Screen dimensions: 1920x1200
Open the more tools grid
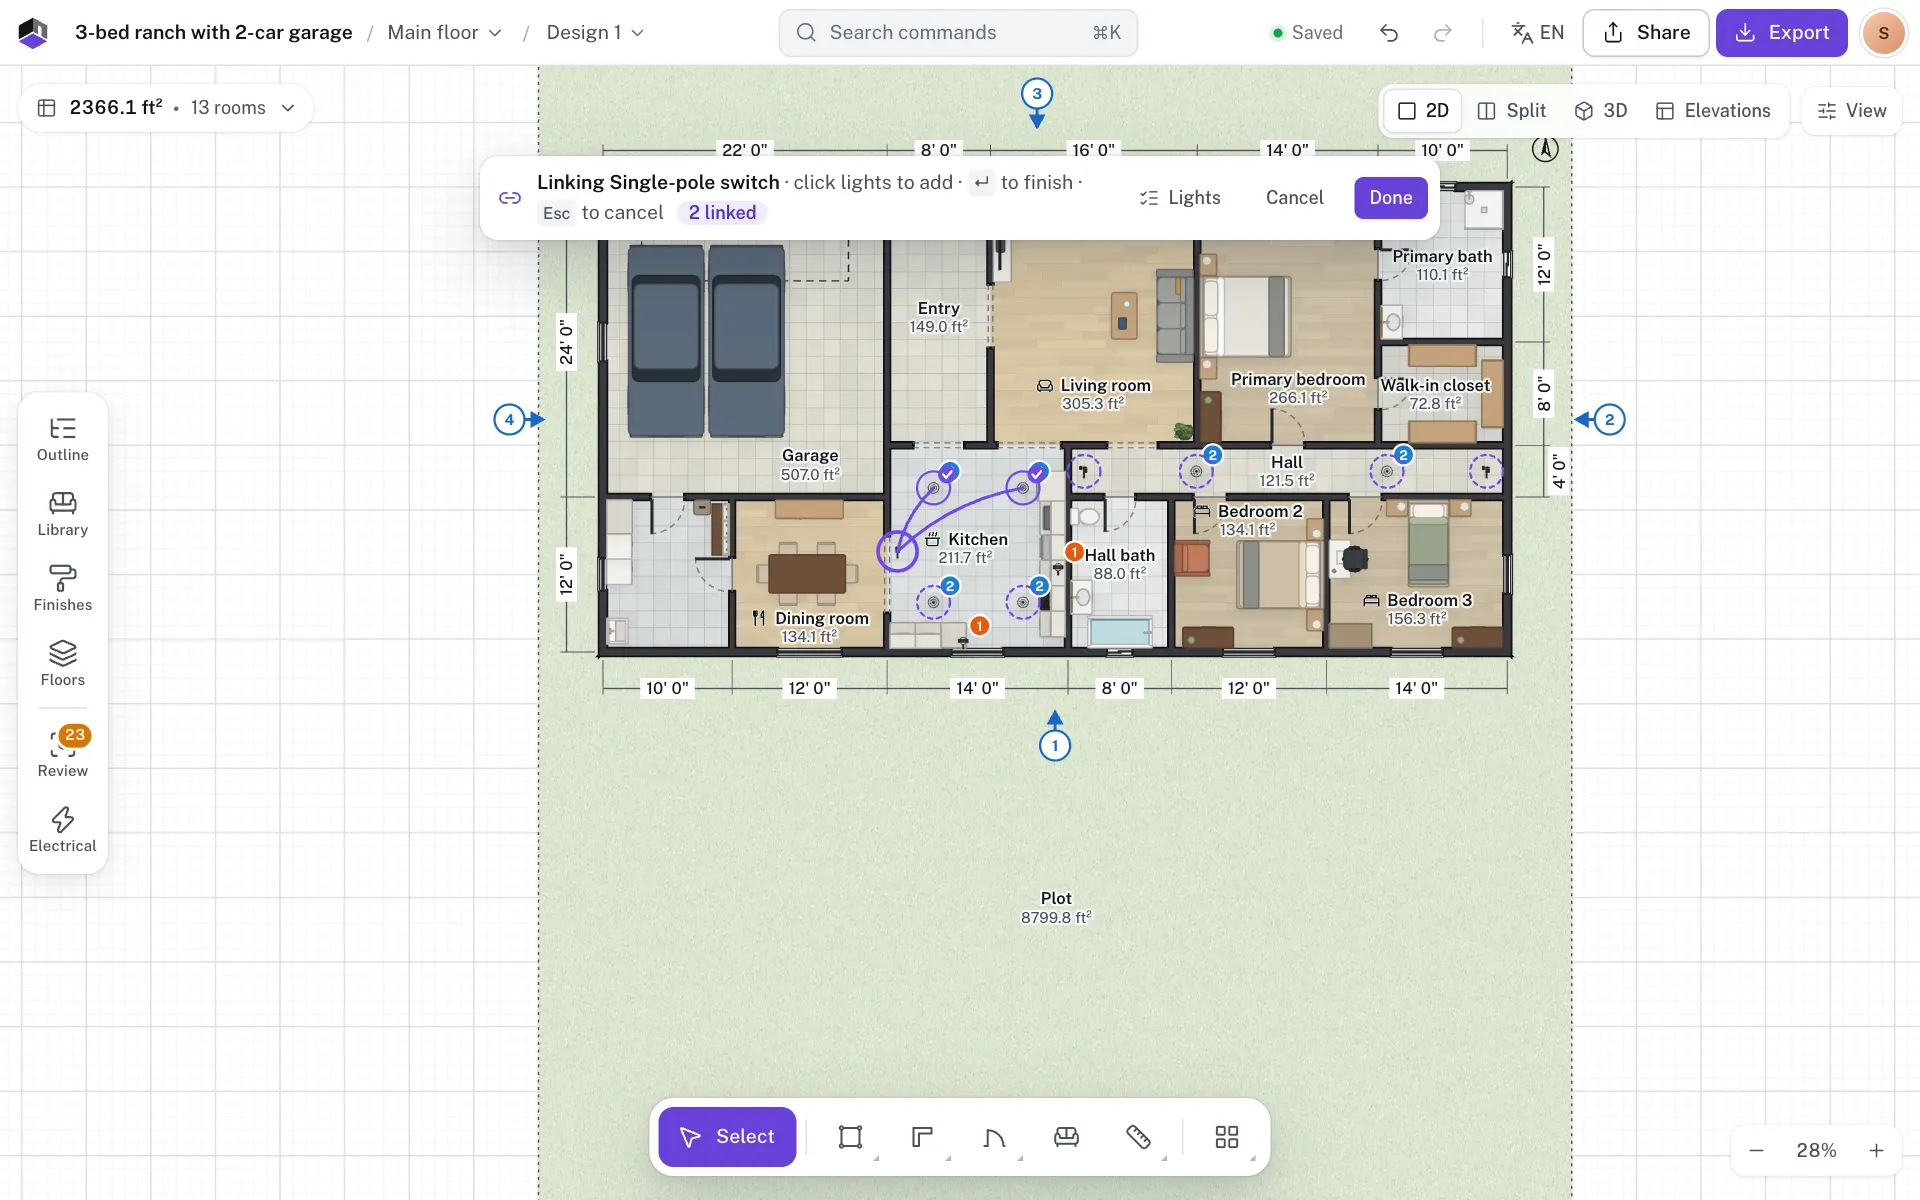[x=1227, y=1137]
